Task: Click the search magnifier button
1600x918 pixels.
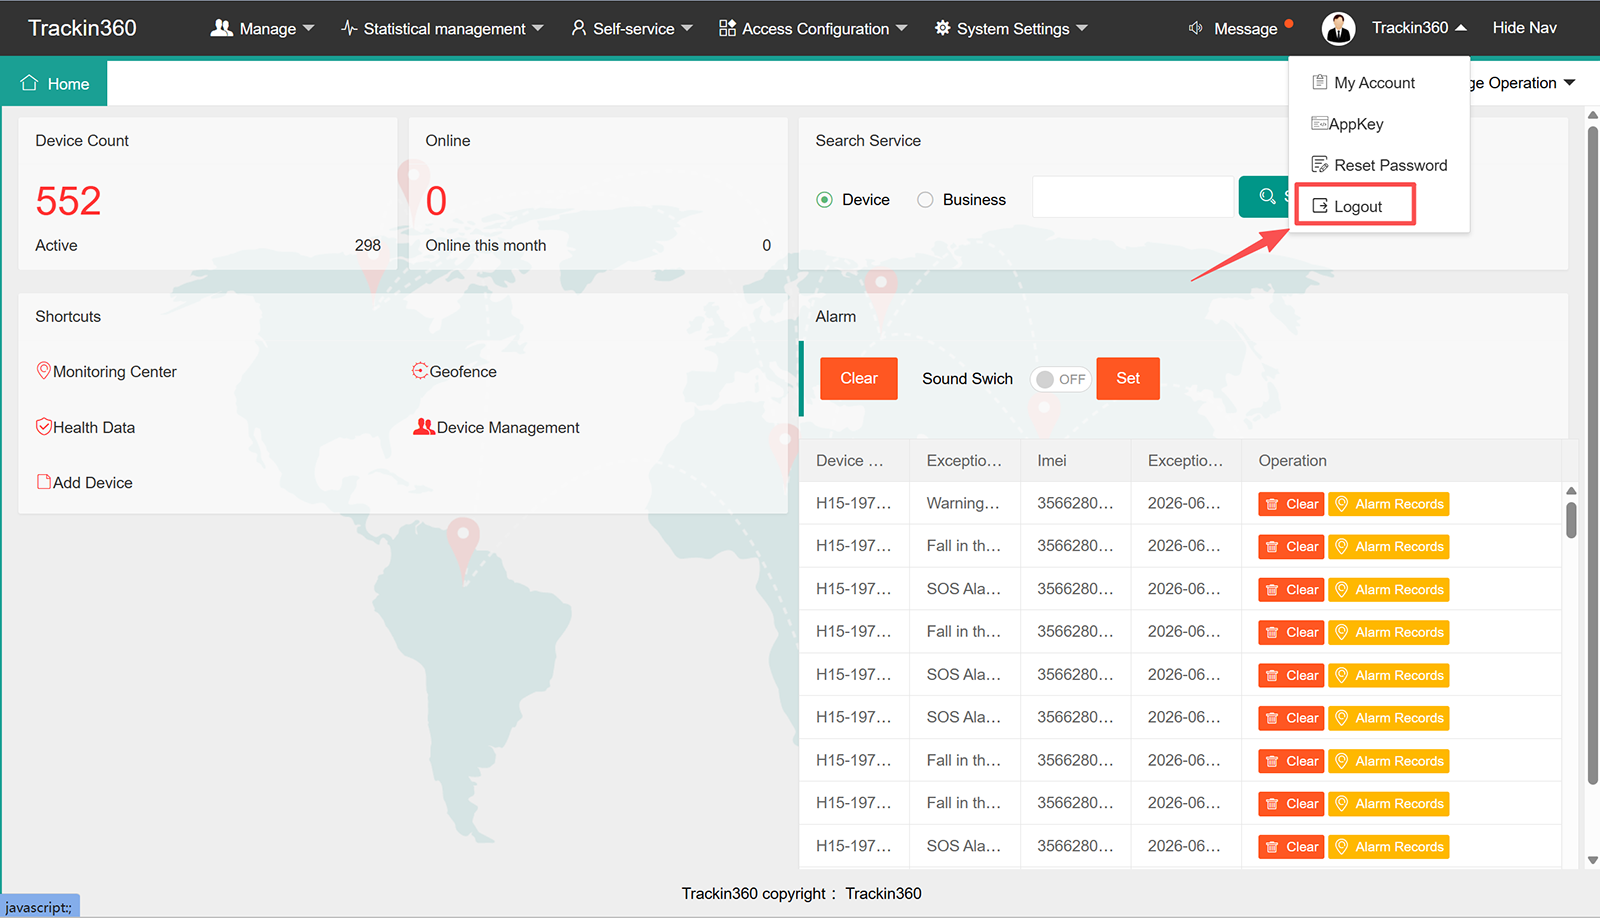Action: pyautogui.click(x=1265, y=197)
